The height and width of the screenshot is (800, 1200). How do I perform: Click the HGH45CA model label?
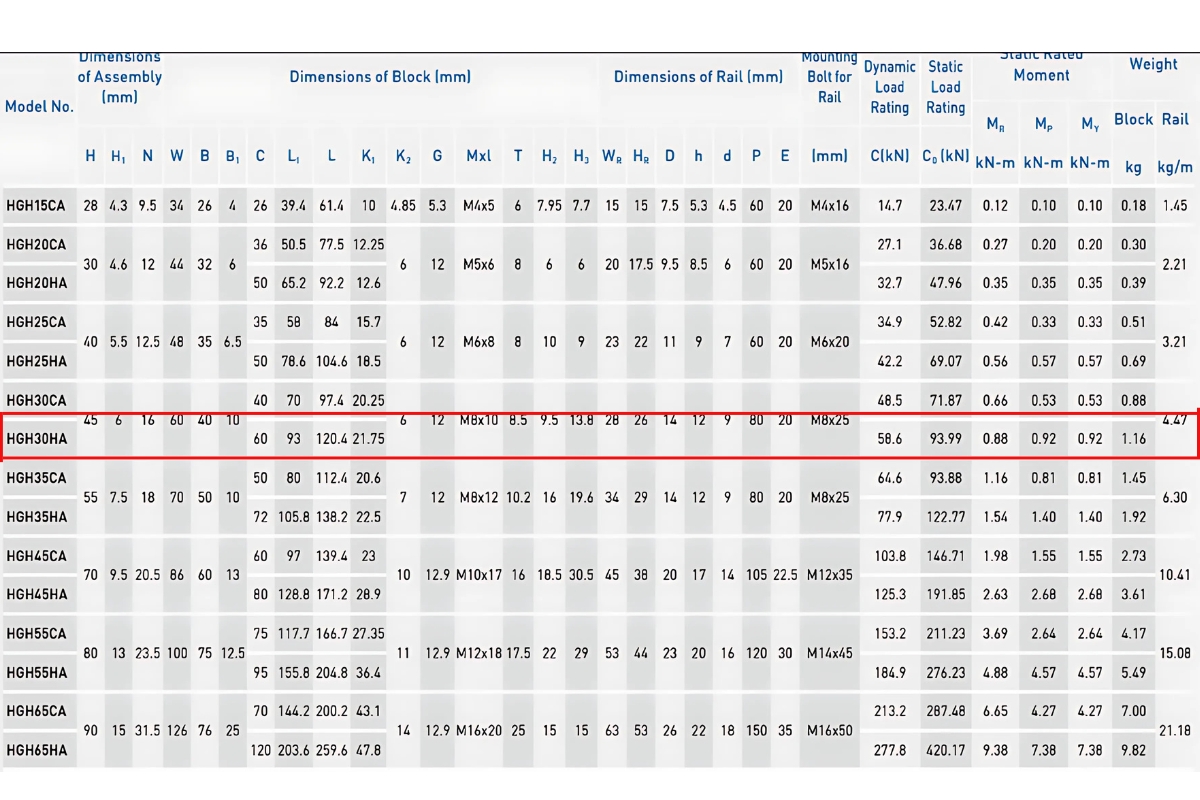point(36,555)
